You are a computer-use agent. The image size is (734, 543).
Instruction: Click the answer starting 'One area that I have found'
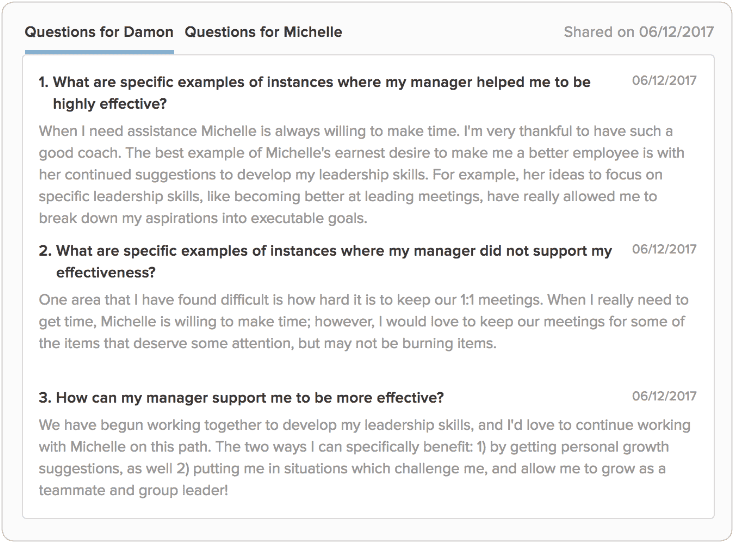point(364,322)
